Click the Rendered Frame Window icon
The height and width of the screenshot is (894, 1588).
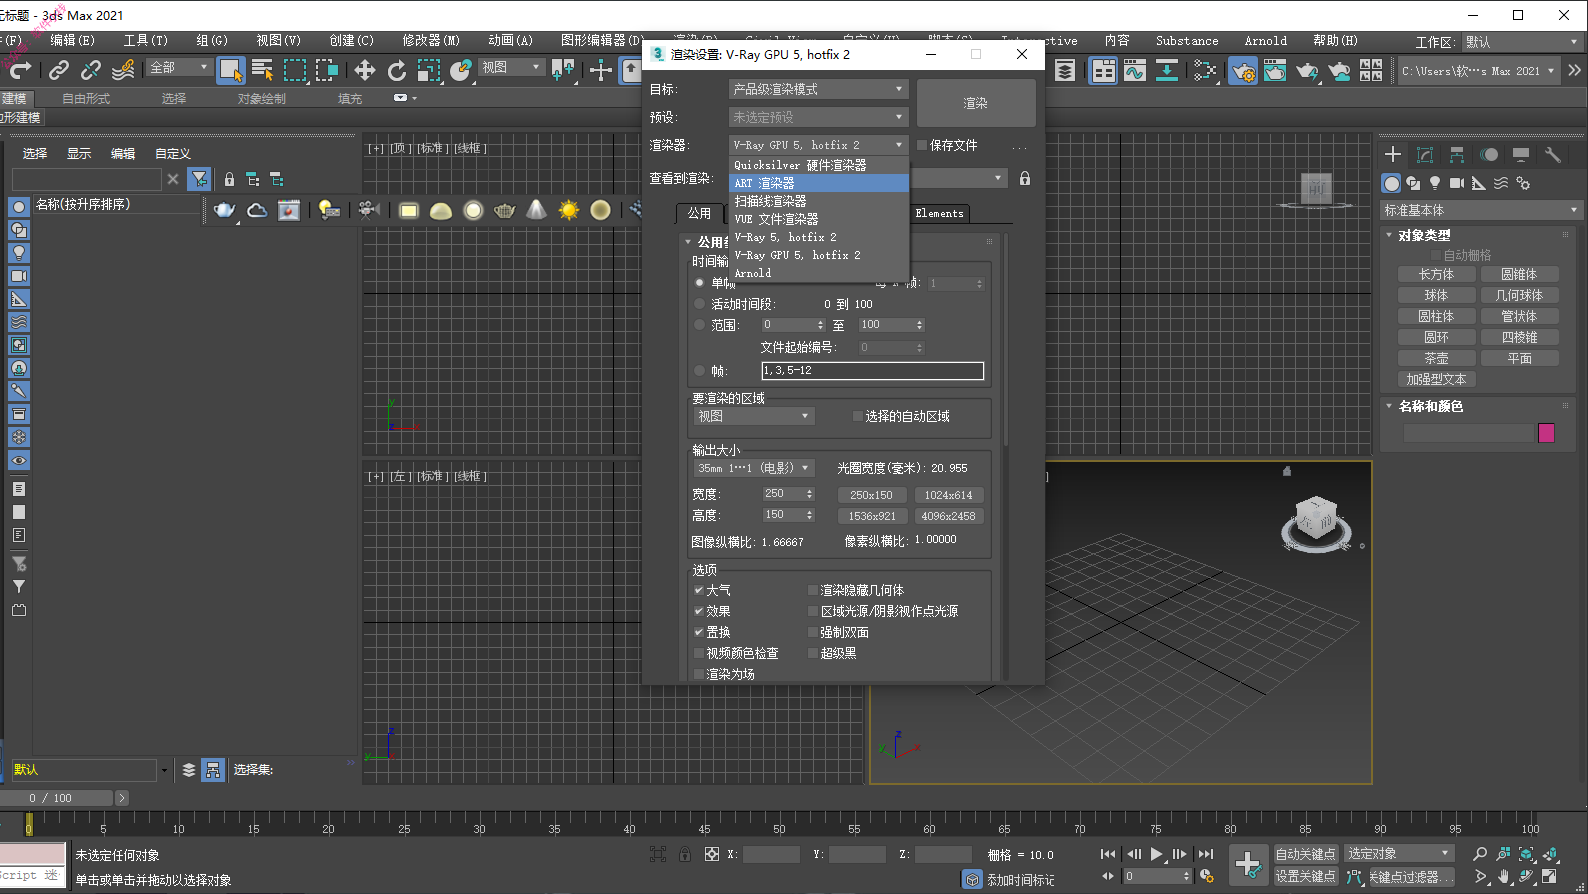1275,70
